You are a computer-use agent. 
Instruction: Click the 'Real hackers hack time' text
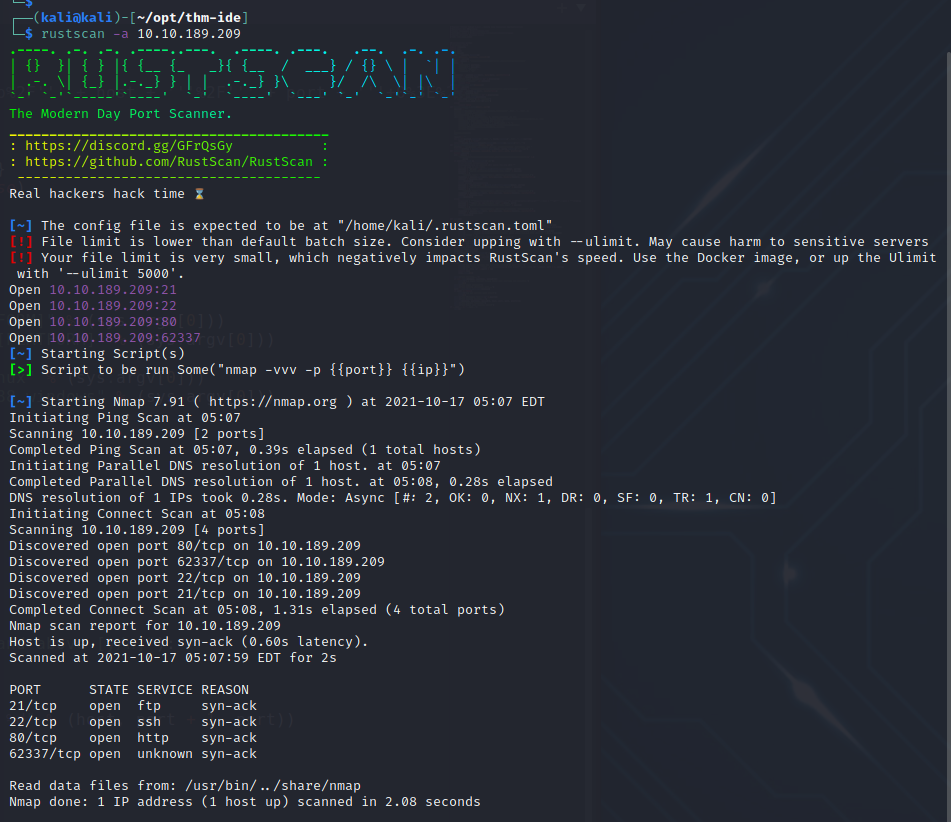pyautogui.click(x=96, y=194)
